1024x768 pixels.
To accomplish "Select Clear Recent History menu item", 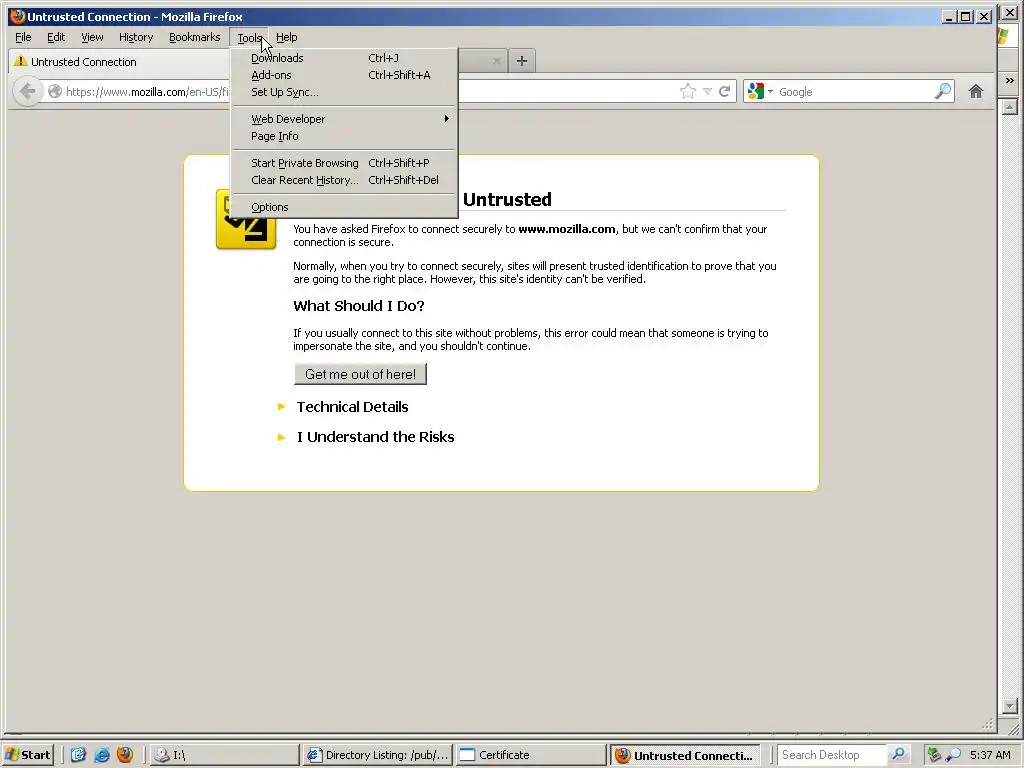I will (x=345, y=180).
